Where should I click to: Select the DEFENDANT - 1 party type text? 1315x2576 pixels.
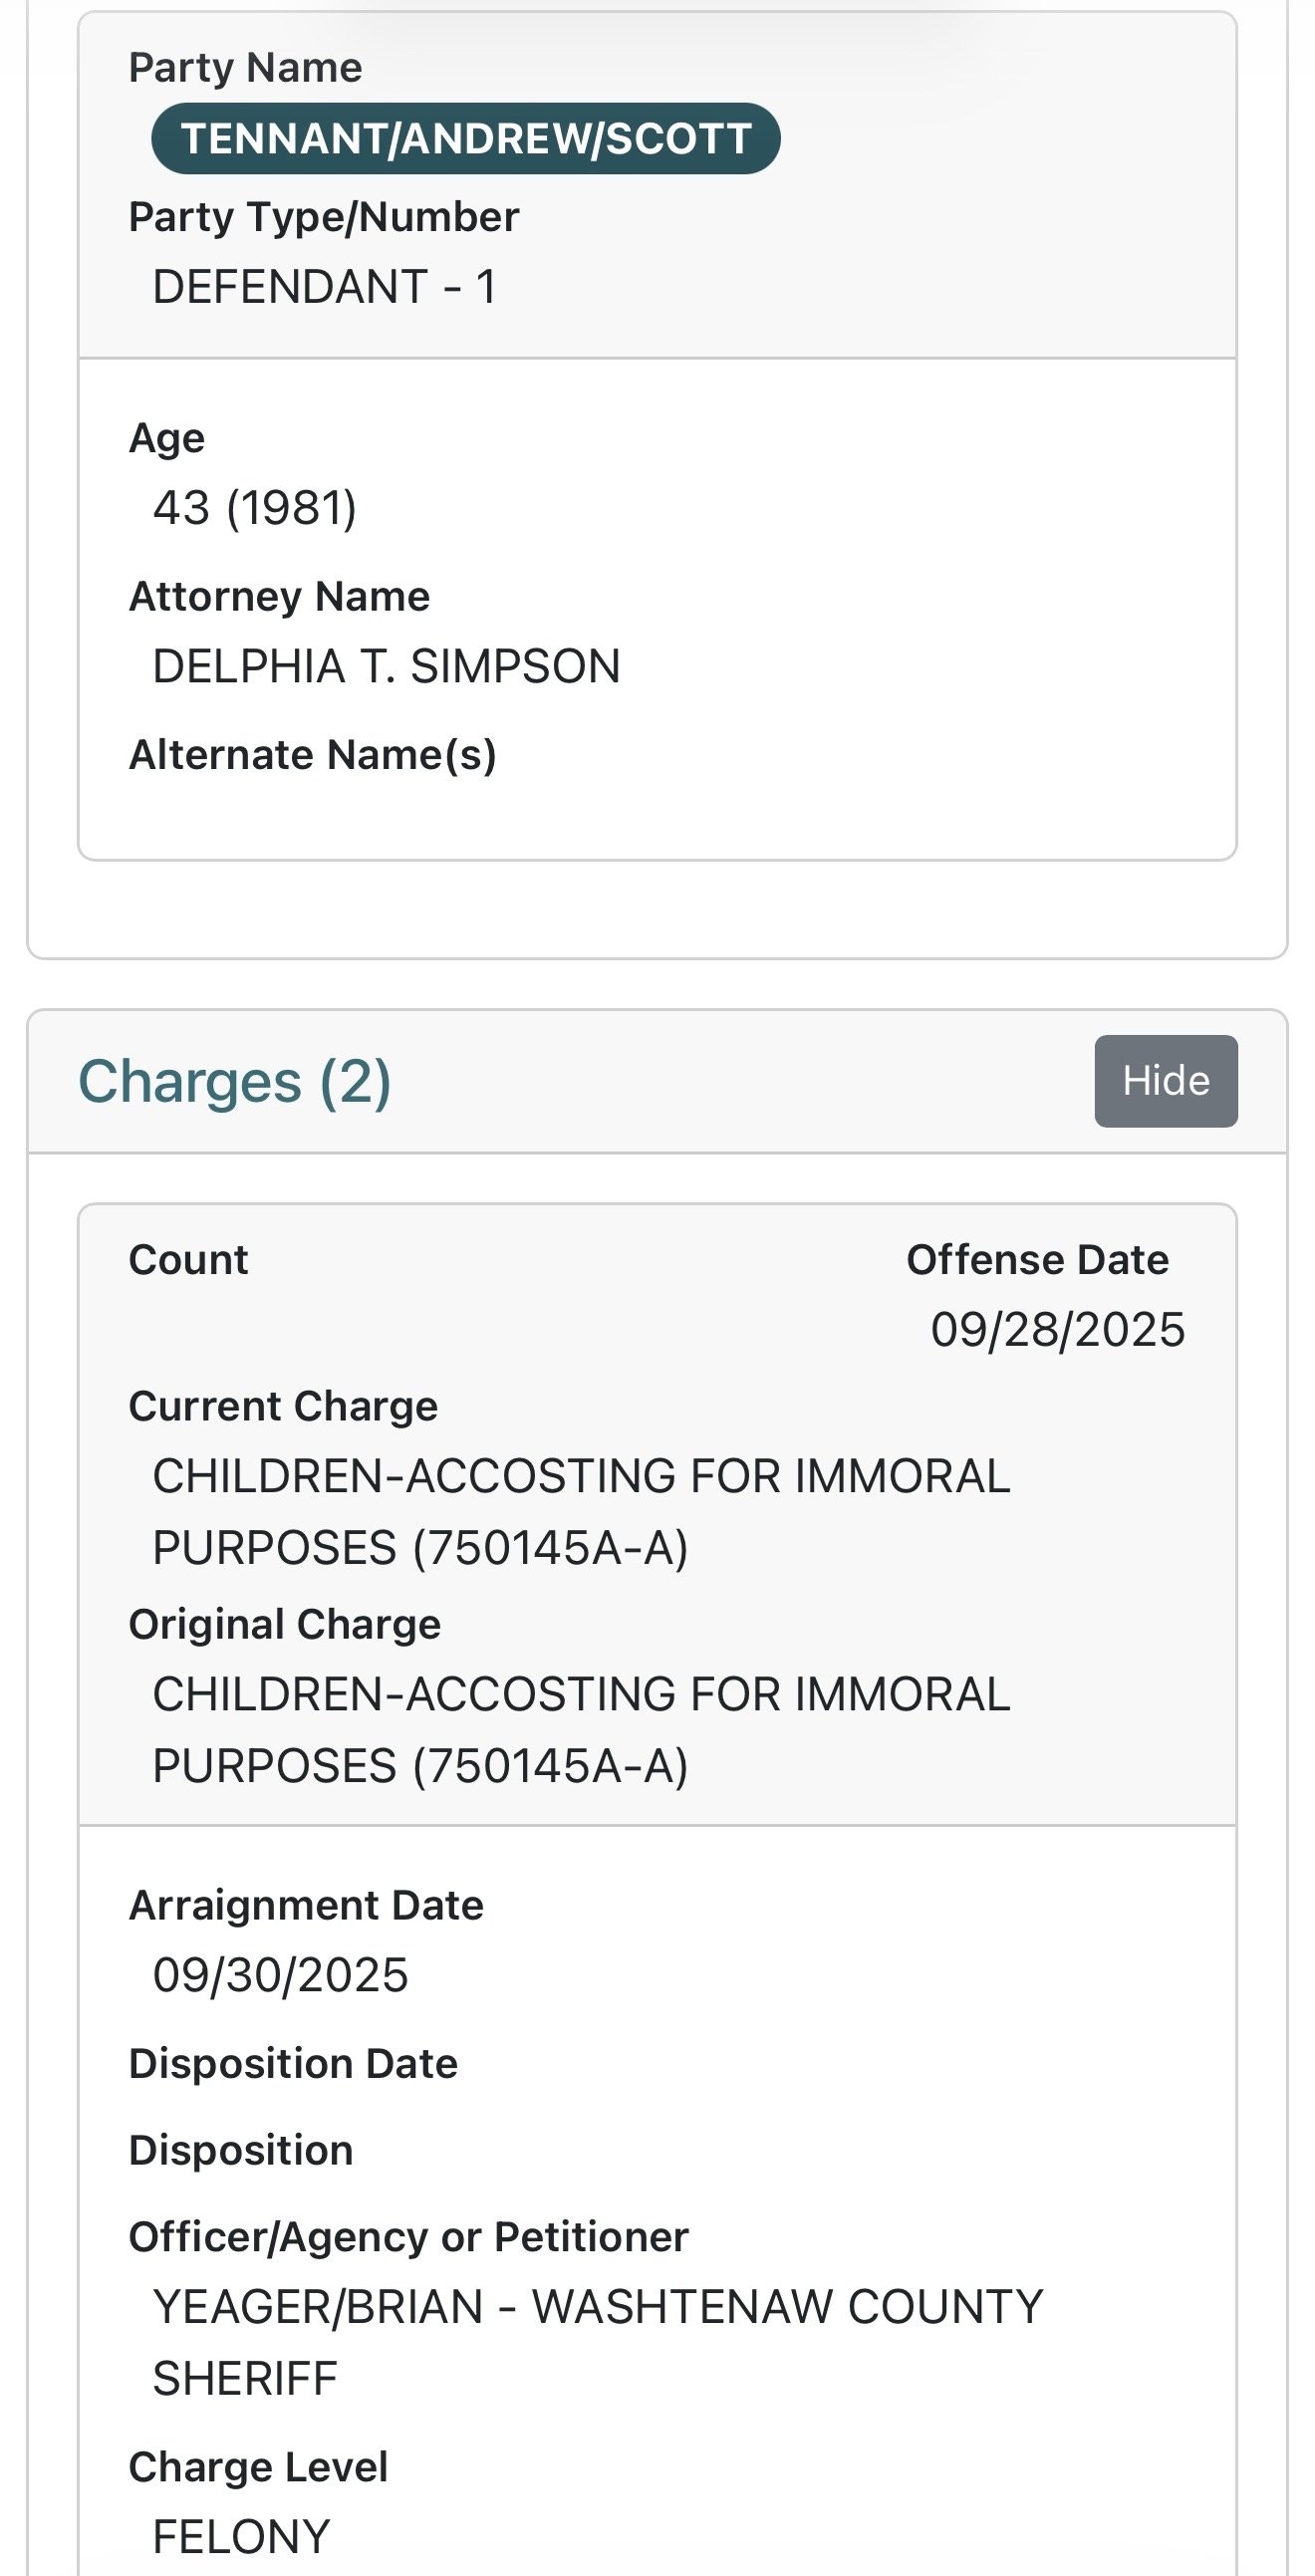click(324, 287)
